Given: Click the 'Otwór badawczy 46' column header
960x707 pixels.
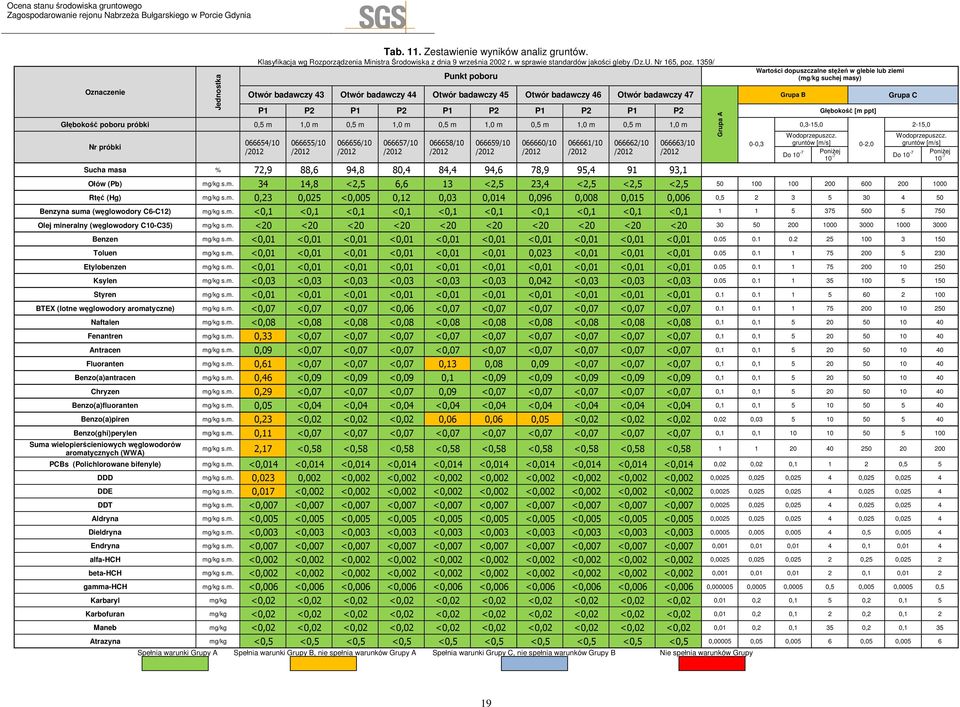Looking at the screenshot, I should coord(563,95).
